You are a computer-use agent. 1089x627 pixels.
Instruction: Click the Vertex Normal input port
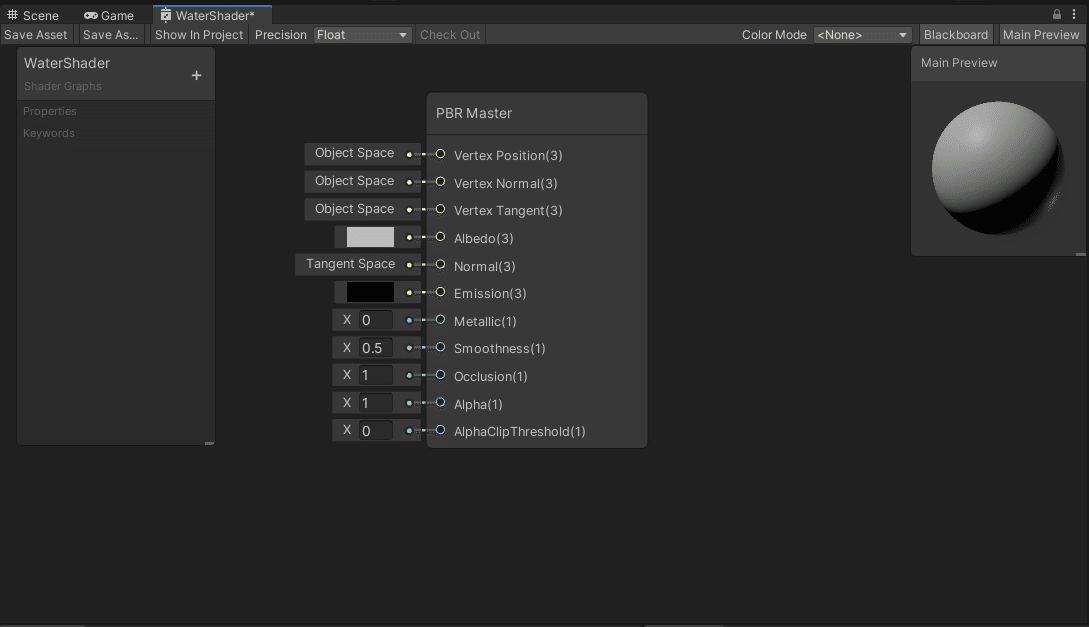440,181
